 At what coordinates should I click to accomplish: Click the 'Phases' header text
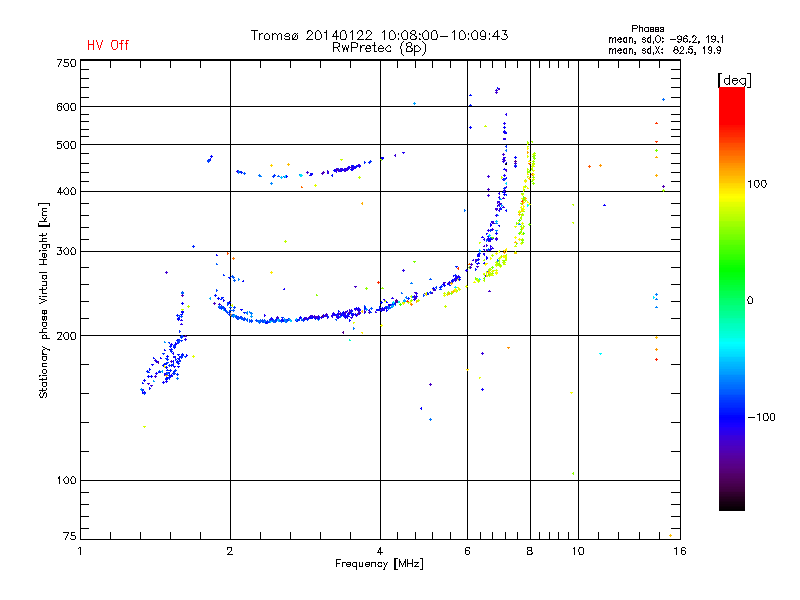(x=647, y=29)
